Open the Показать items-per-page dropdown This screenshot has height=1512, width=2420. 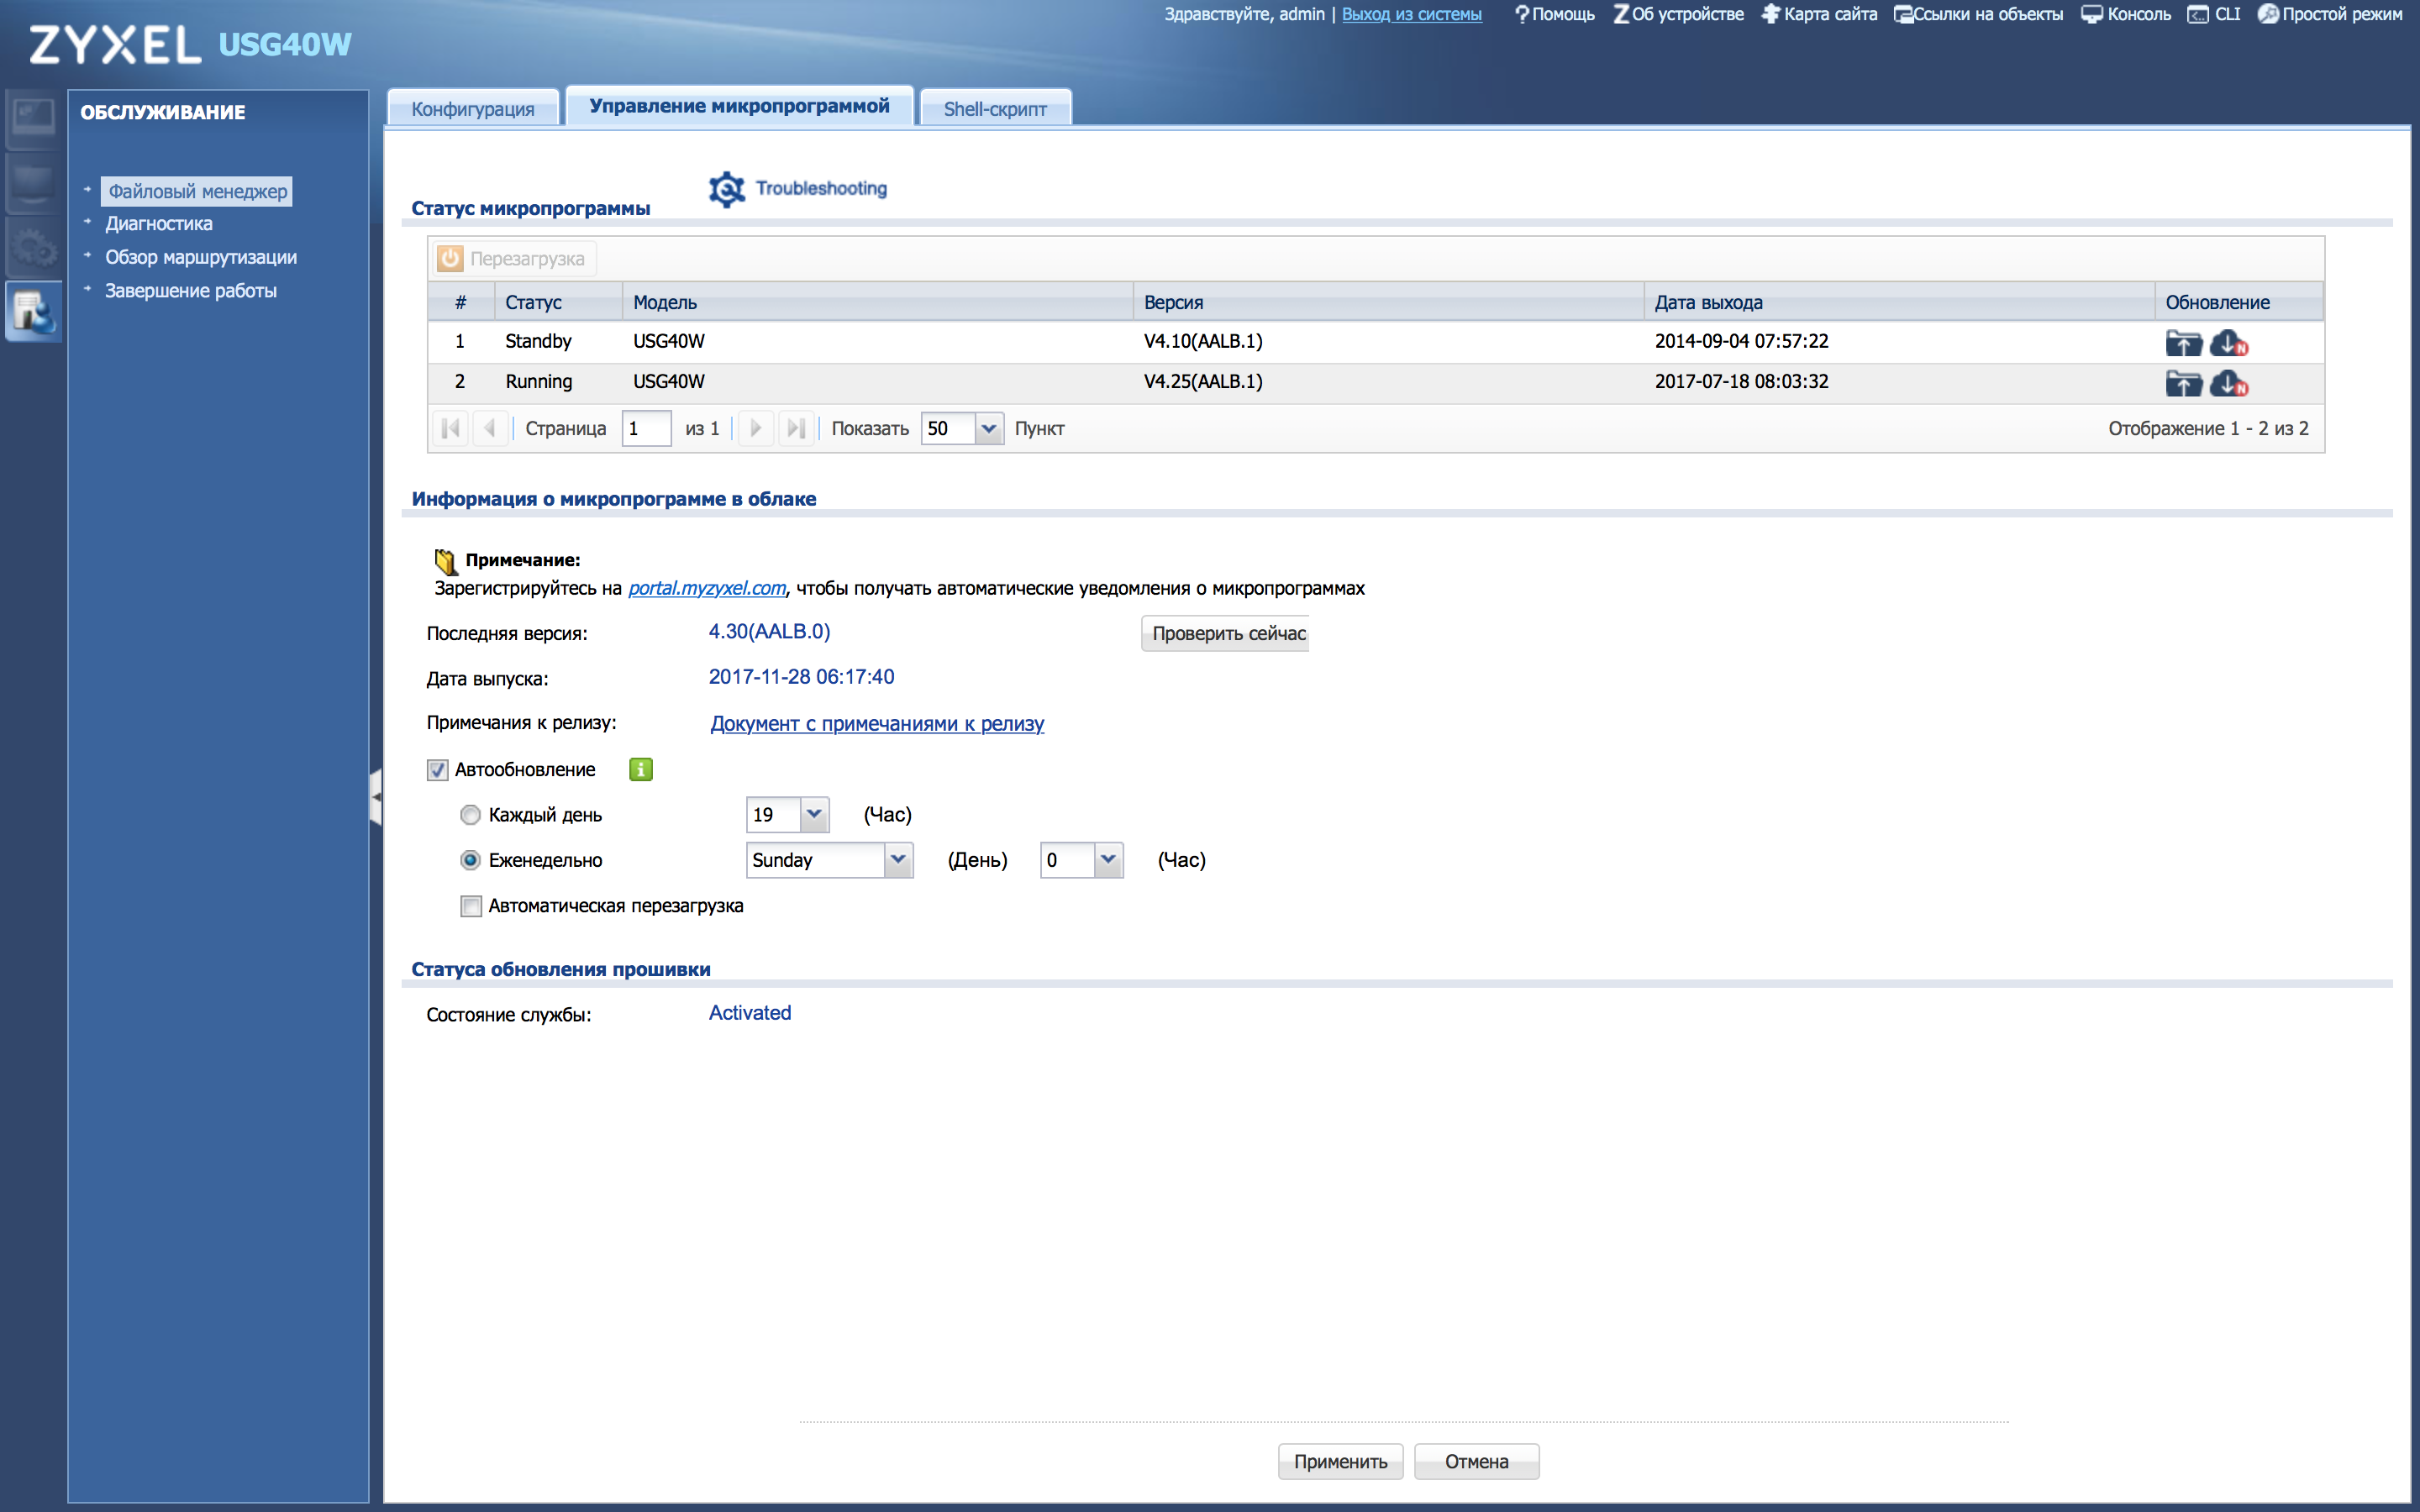click(x=988, y=429)
